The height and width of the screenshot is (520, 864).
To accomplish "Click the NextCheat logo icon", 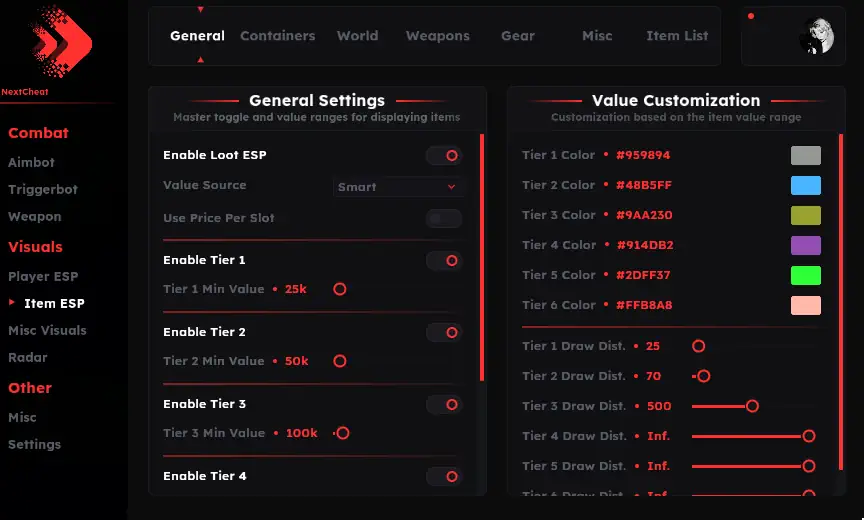I will (x=61, y=42).
